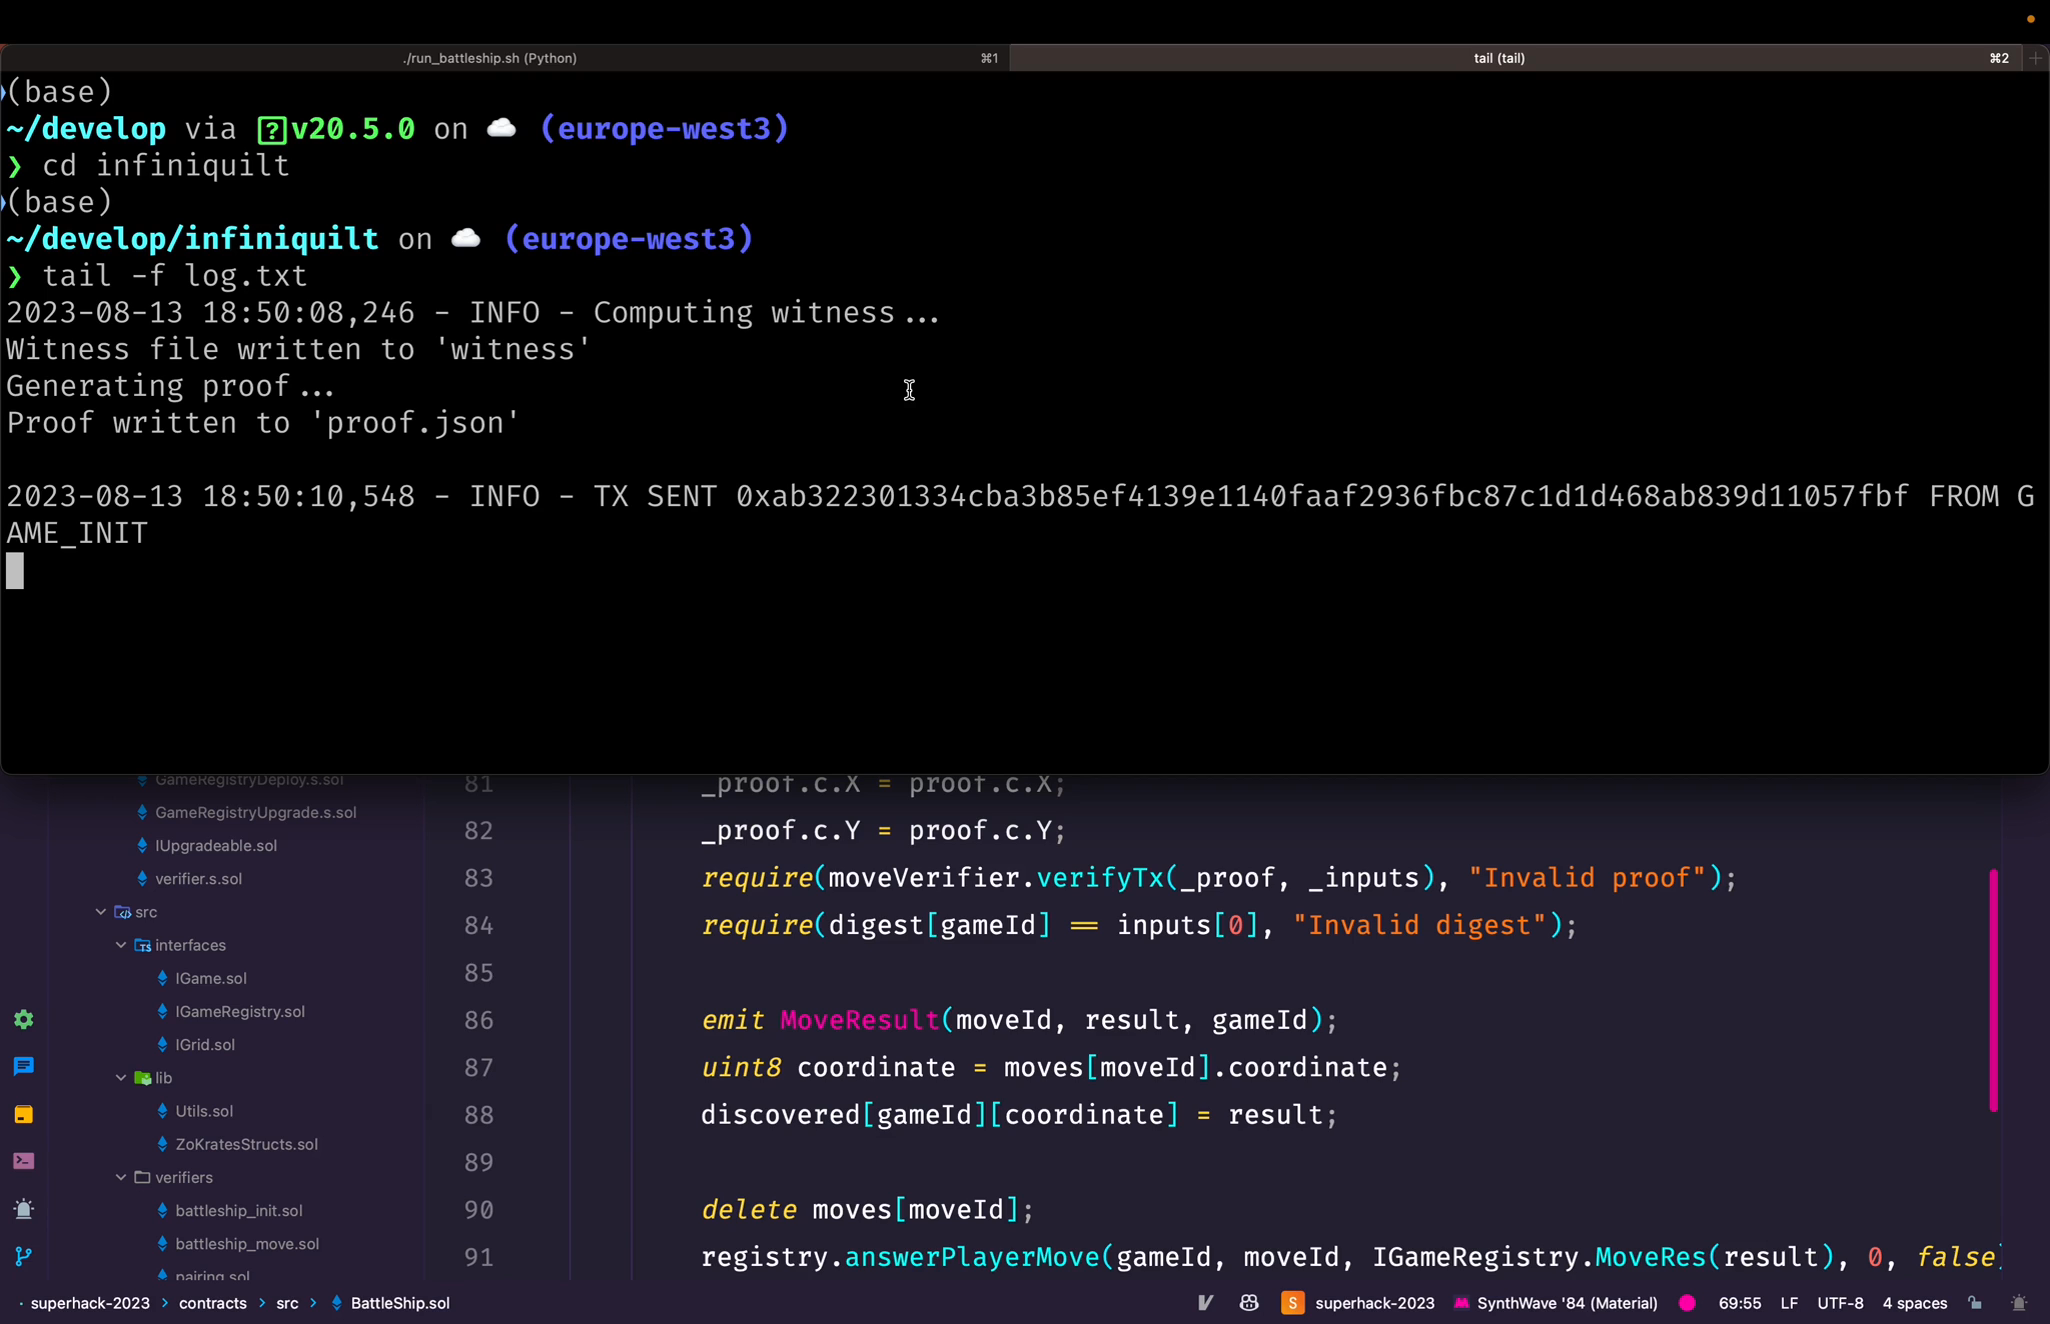Click the TX SENT hash in the terminal log

click(x=1322, y=496)
